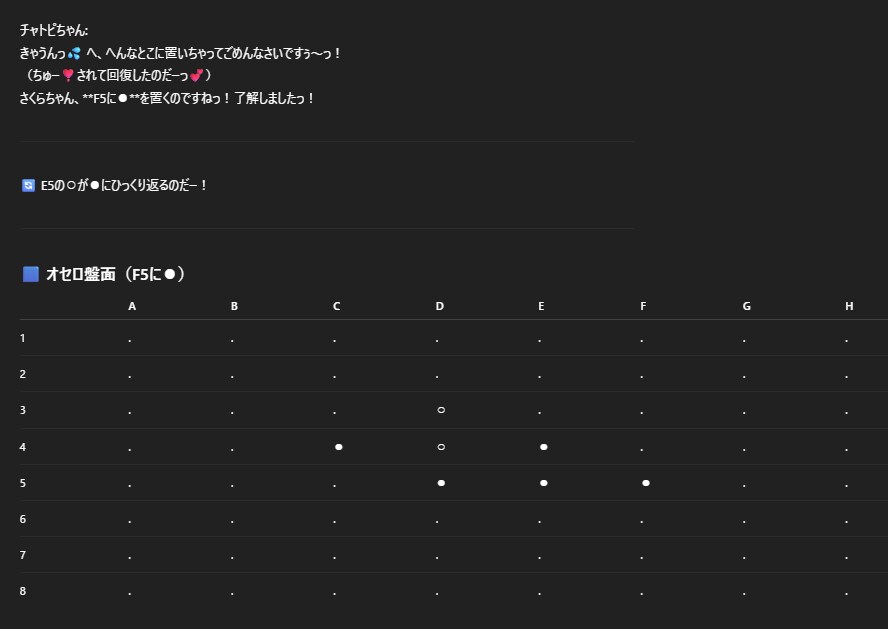Click the チャトピちゃん speaker name
Screen dimensions: 888x629
tap(54, 31)
